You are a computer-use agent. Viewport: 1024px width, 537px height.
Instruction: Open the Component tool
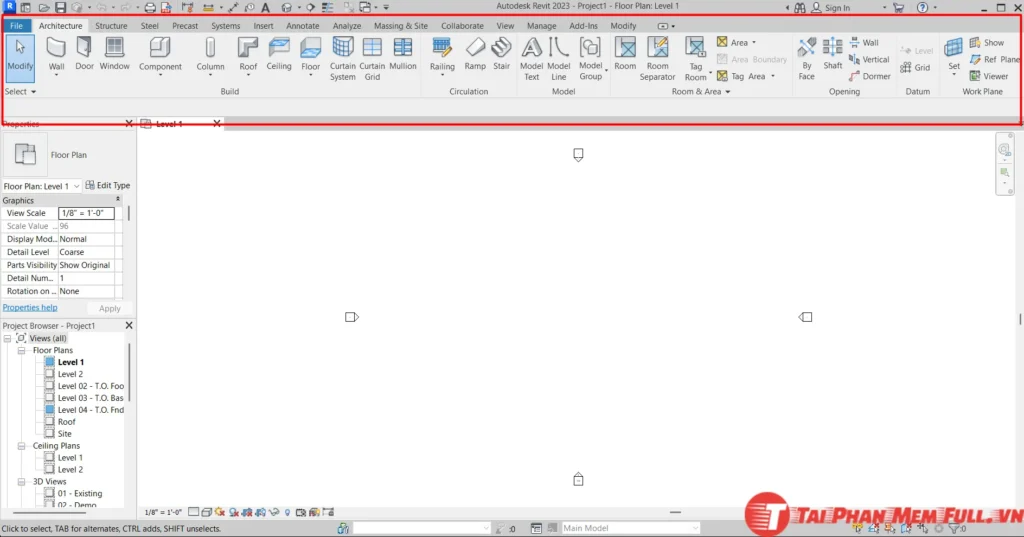(x=160, y=55)
